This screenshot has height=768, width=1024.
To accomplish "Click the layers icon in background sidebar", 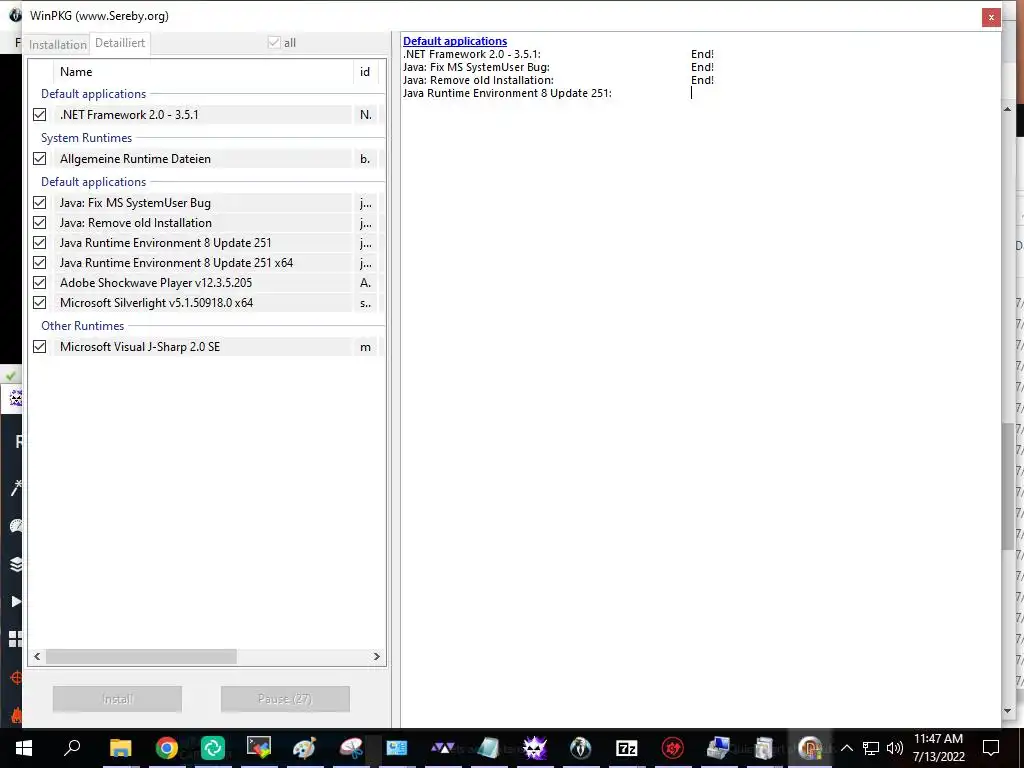I will pos(16,564).
